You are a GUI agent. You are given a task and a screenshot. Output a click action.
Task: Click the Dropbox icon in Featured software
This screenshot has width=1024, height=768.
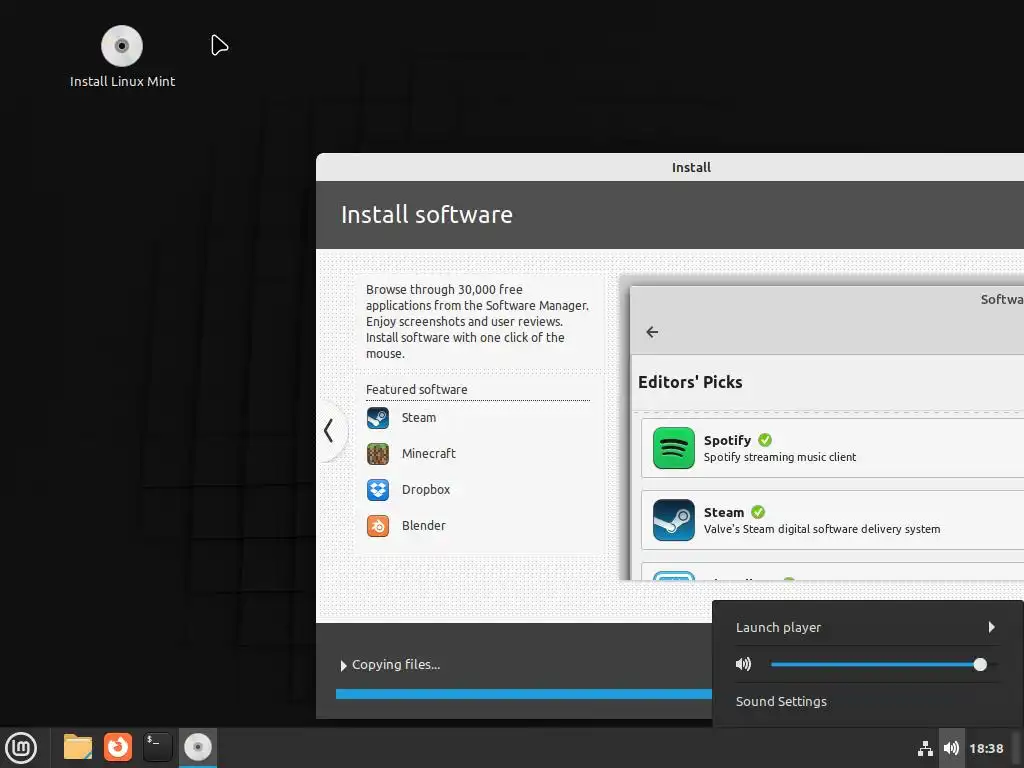tap(377, 490)
